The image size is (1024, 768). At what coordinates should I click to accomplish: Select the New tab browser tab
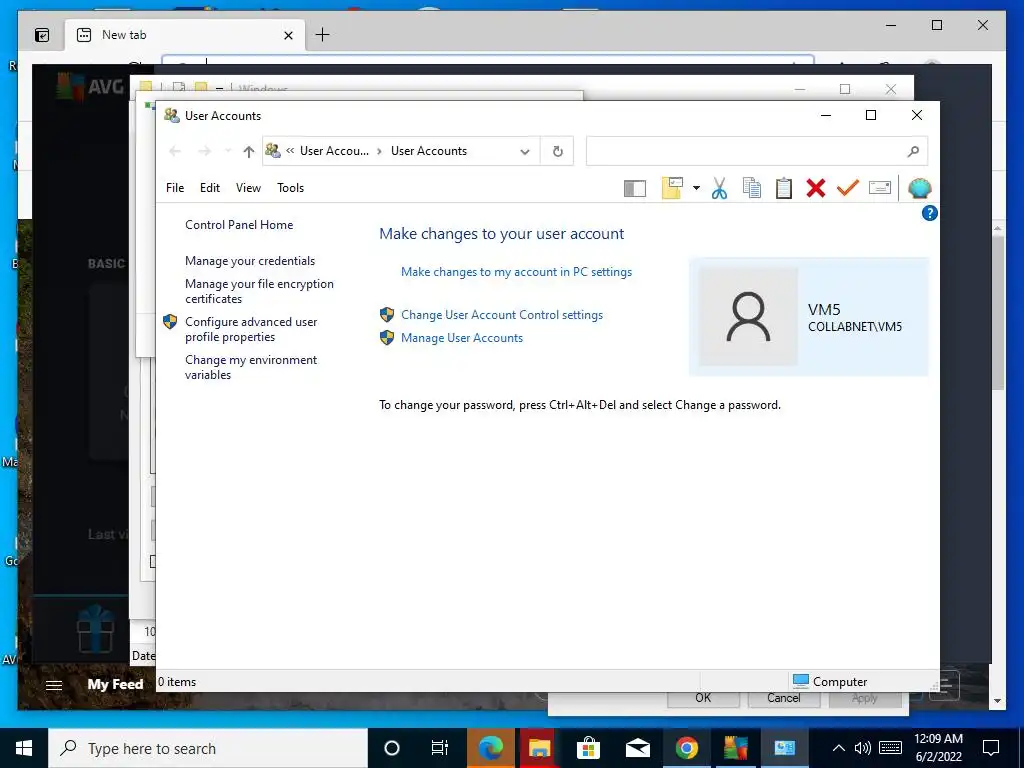[184, 35]
